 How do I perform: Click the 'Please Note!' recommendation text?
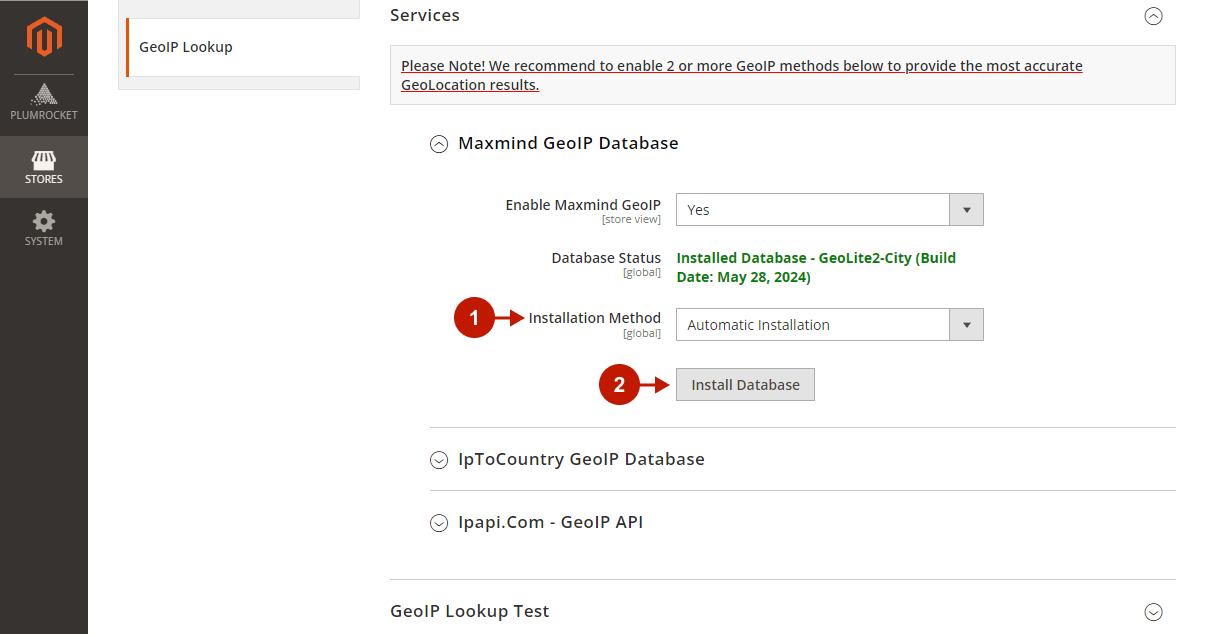[742, 75]
